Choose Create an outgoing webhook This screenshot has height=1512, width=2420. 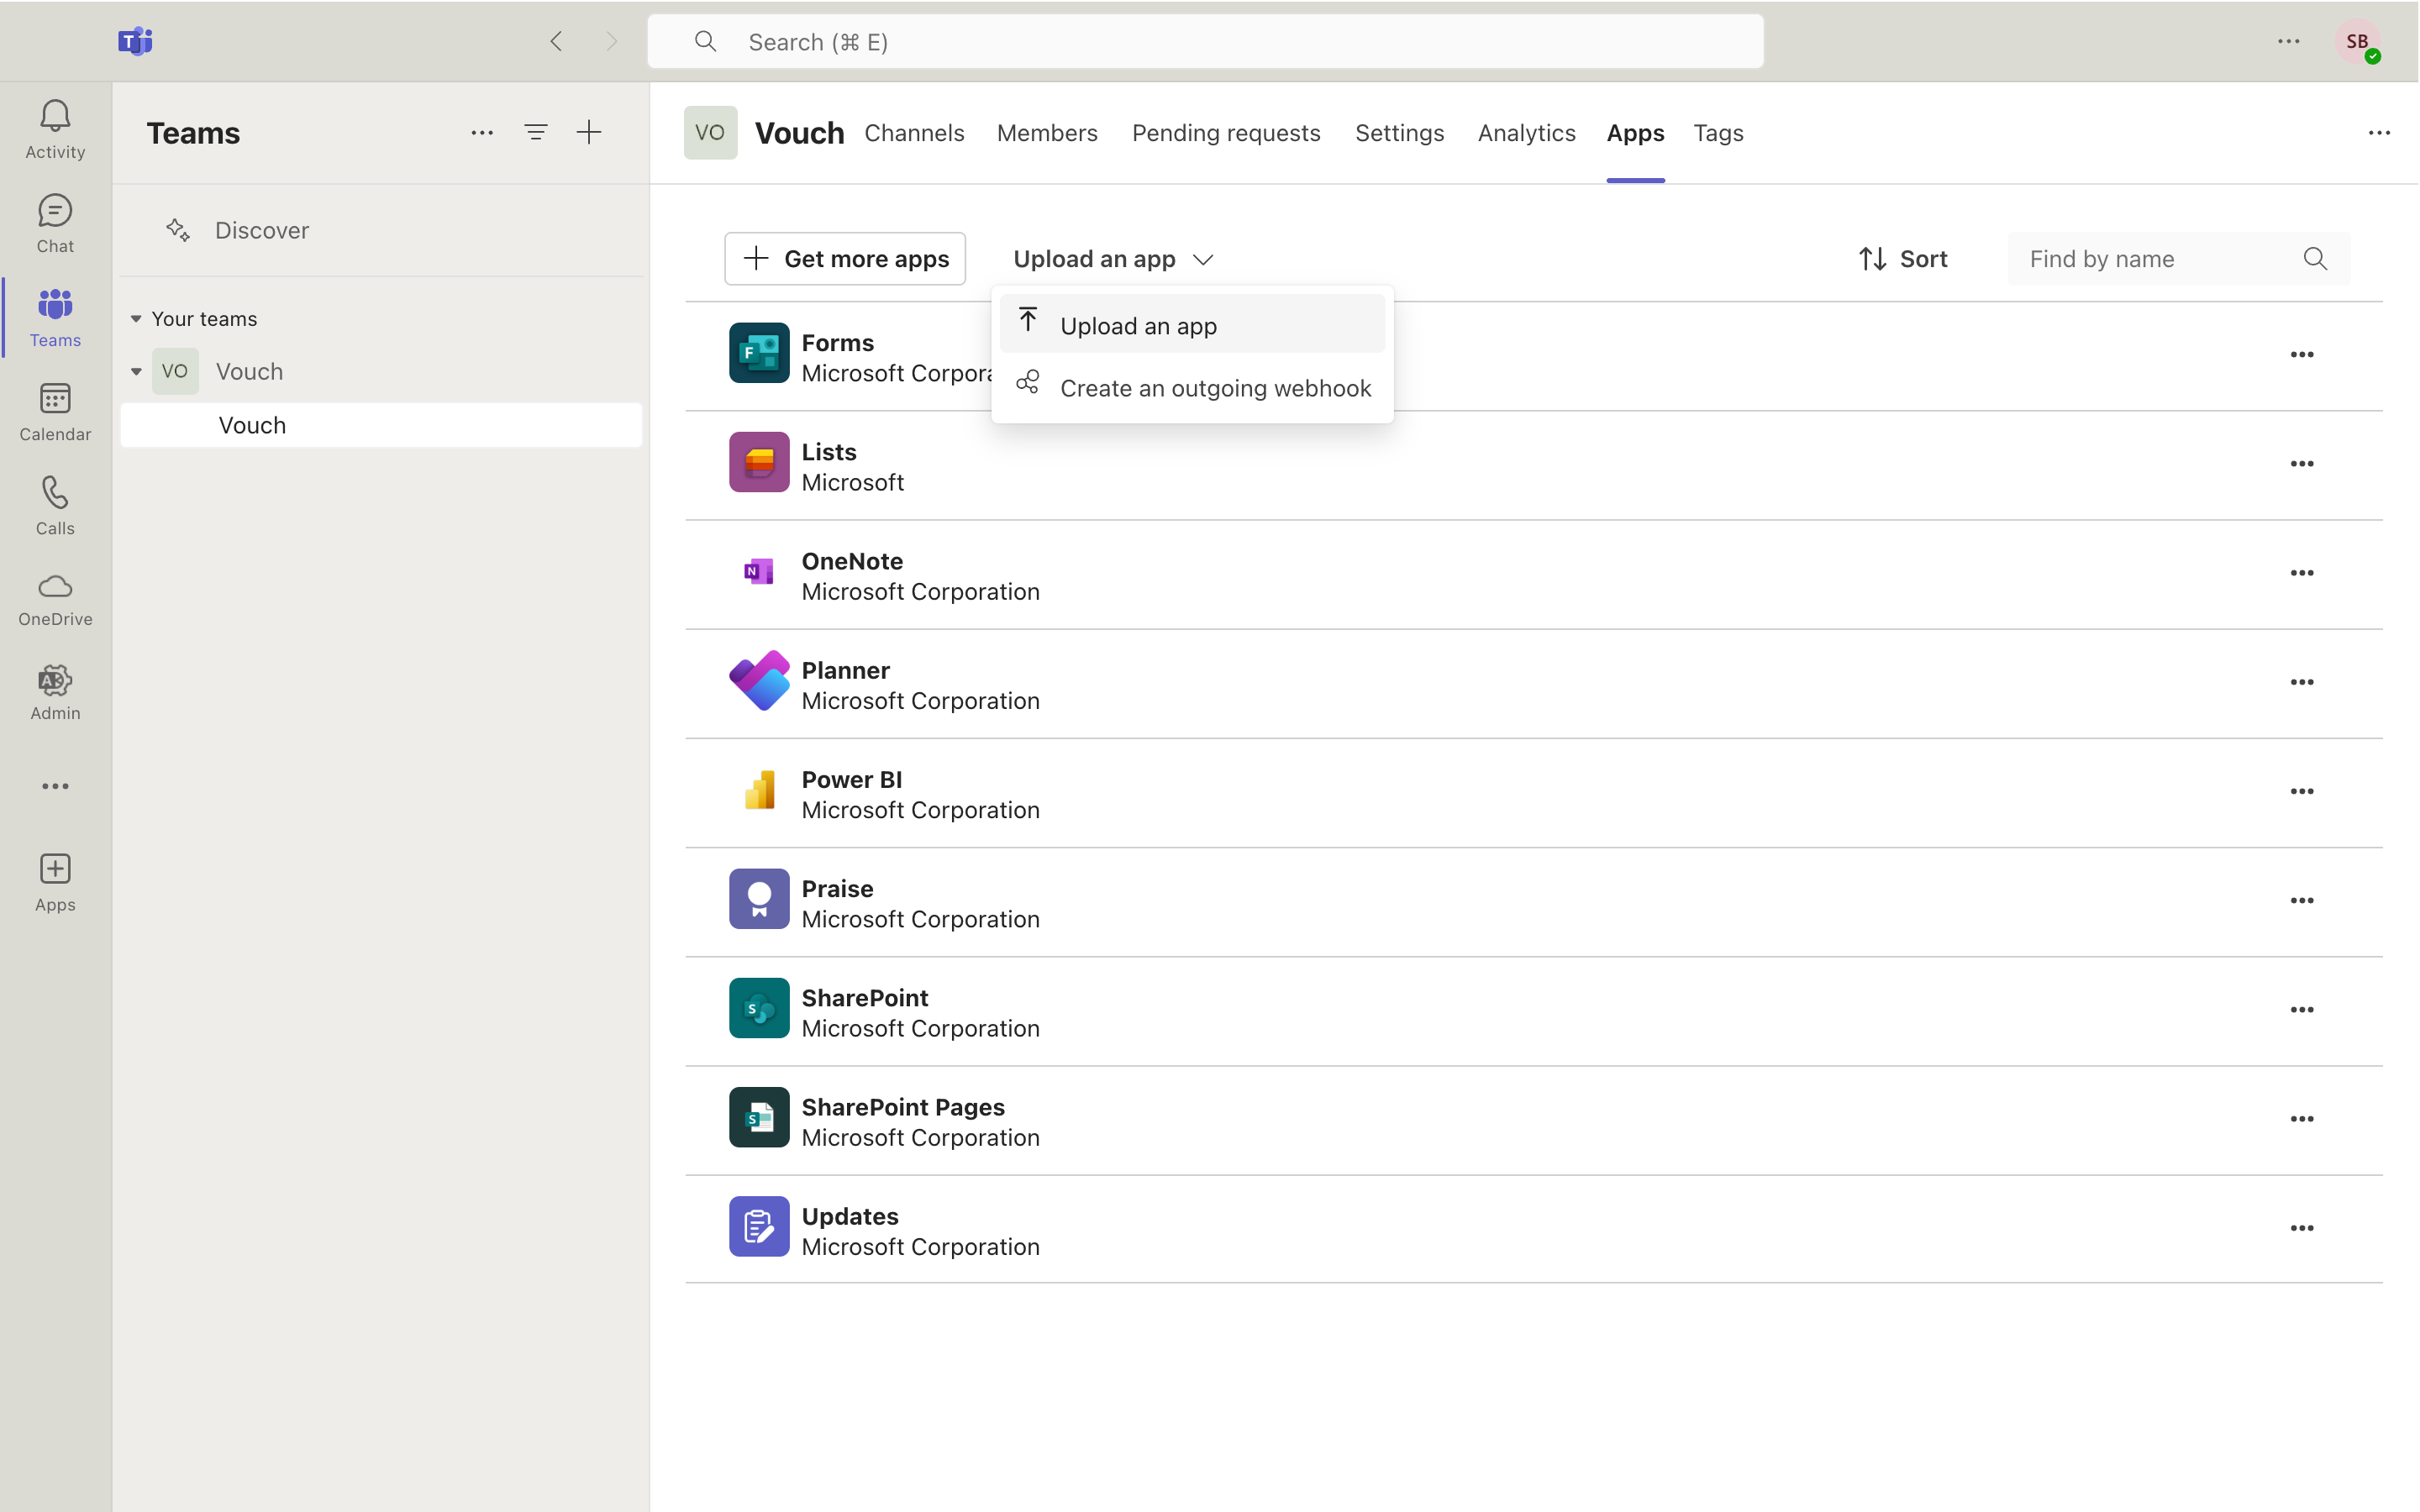pyautogui.click(x=1192, y=388)
